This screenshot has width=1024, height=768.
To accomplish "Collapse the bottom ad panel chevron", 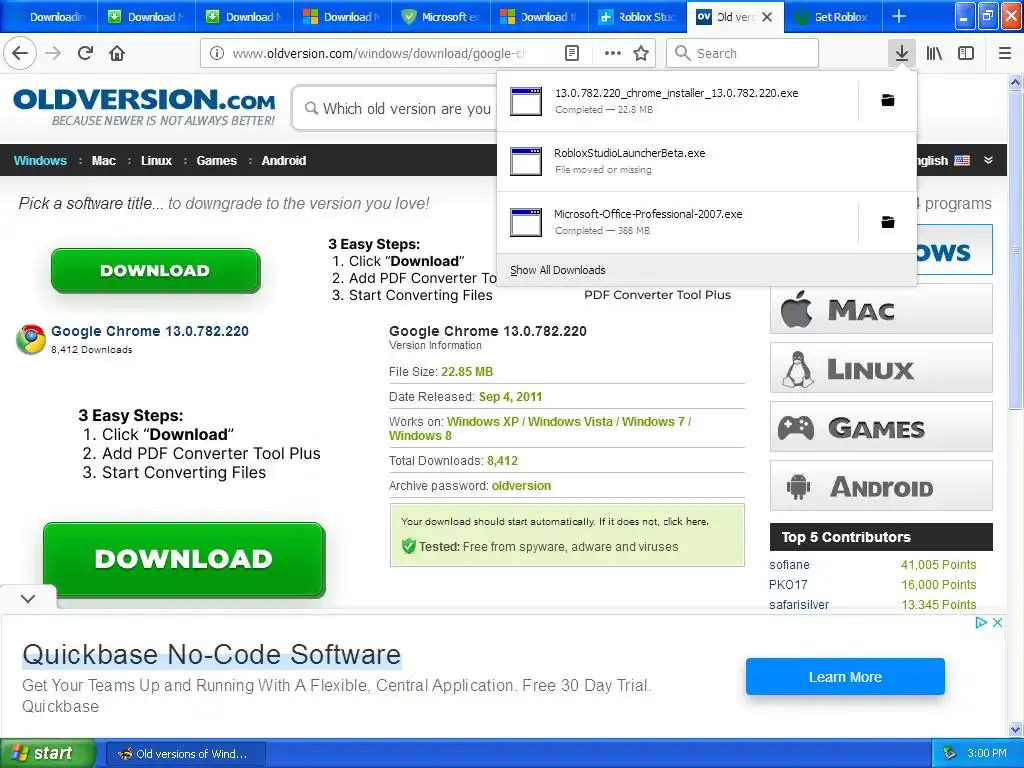I will tap(28, 598).
